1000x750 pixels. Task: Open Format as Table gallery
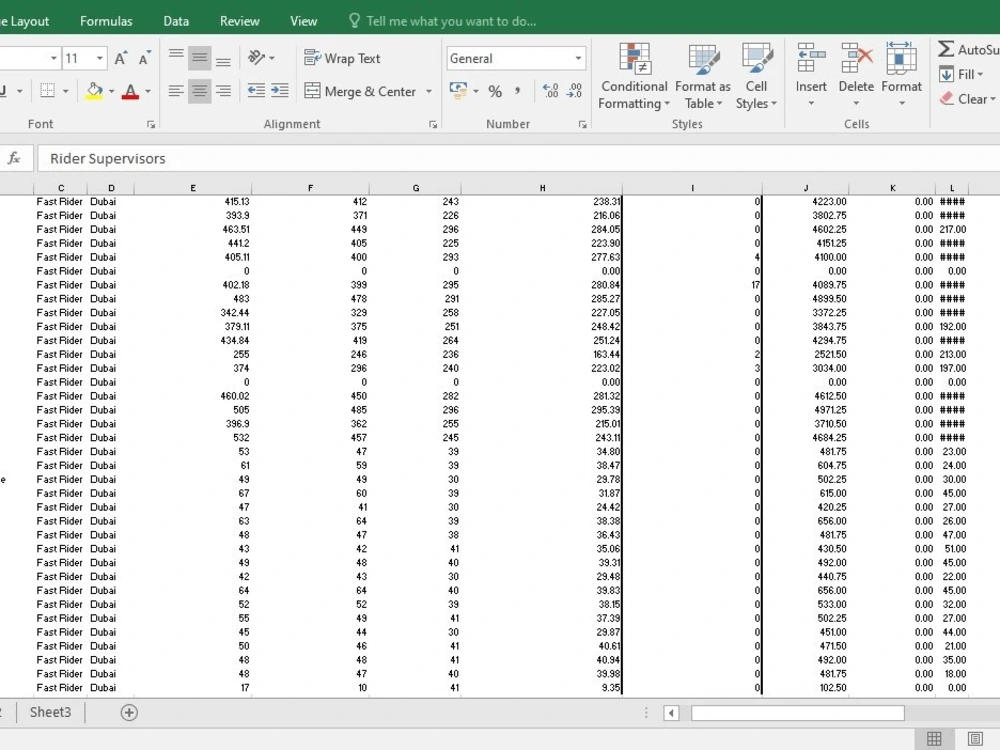tap(703, 77)
